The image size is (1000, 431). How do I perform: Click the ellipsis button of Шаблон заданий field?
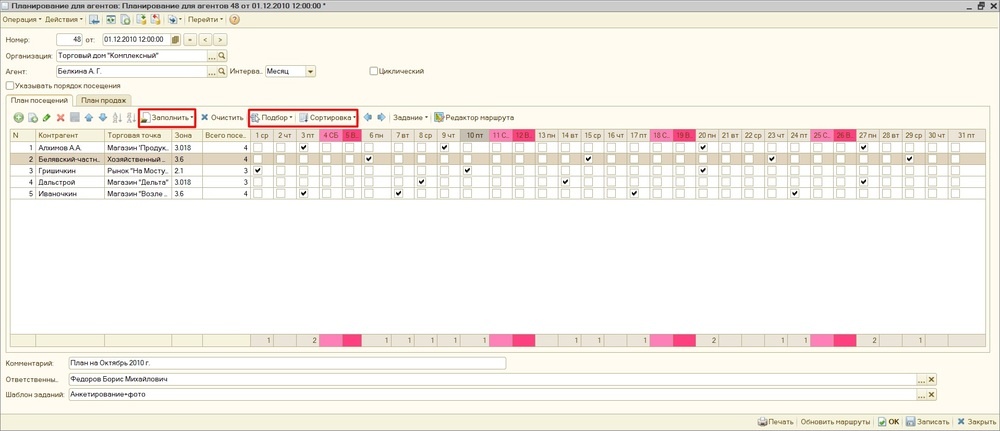pyautogui.click(x=922, y=395)
